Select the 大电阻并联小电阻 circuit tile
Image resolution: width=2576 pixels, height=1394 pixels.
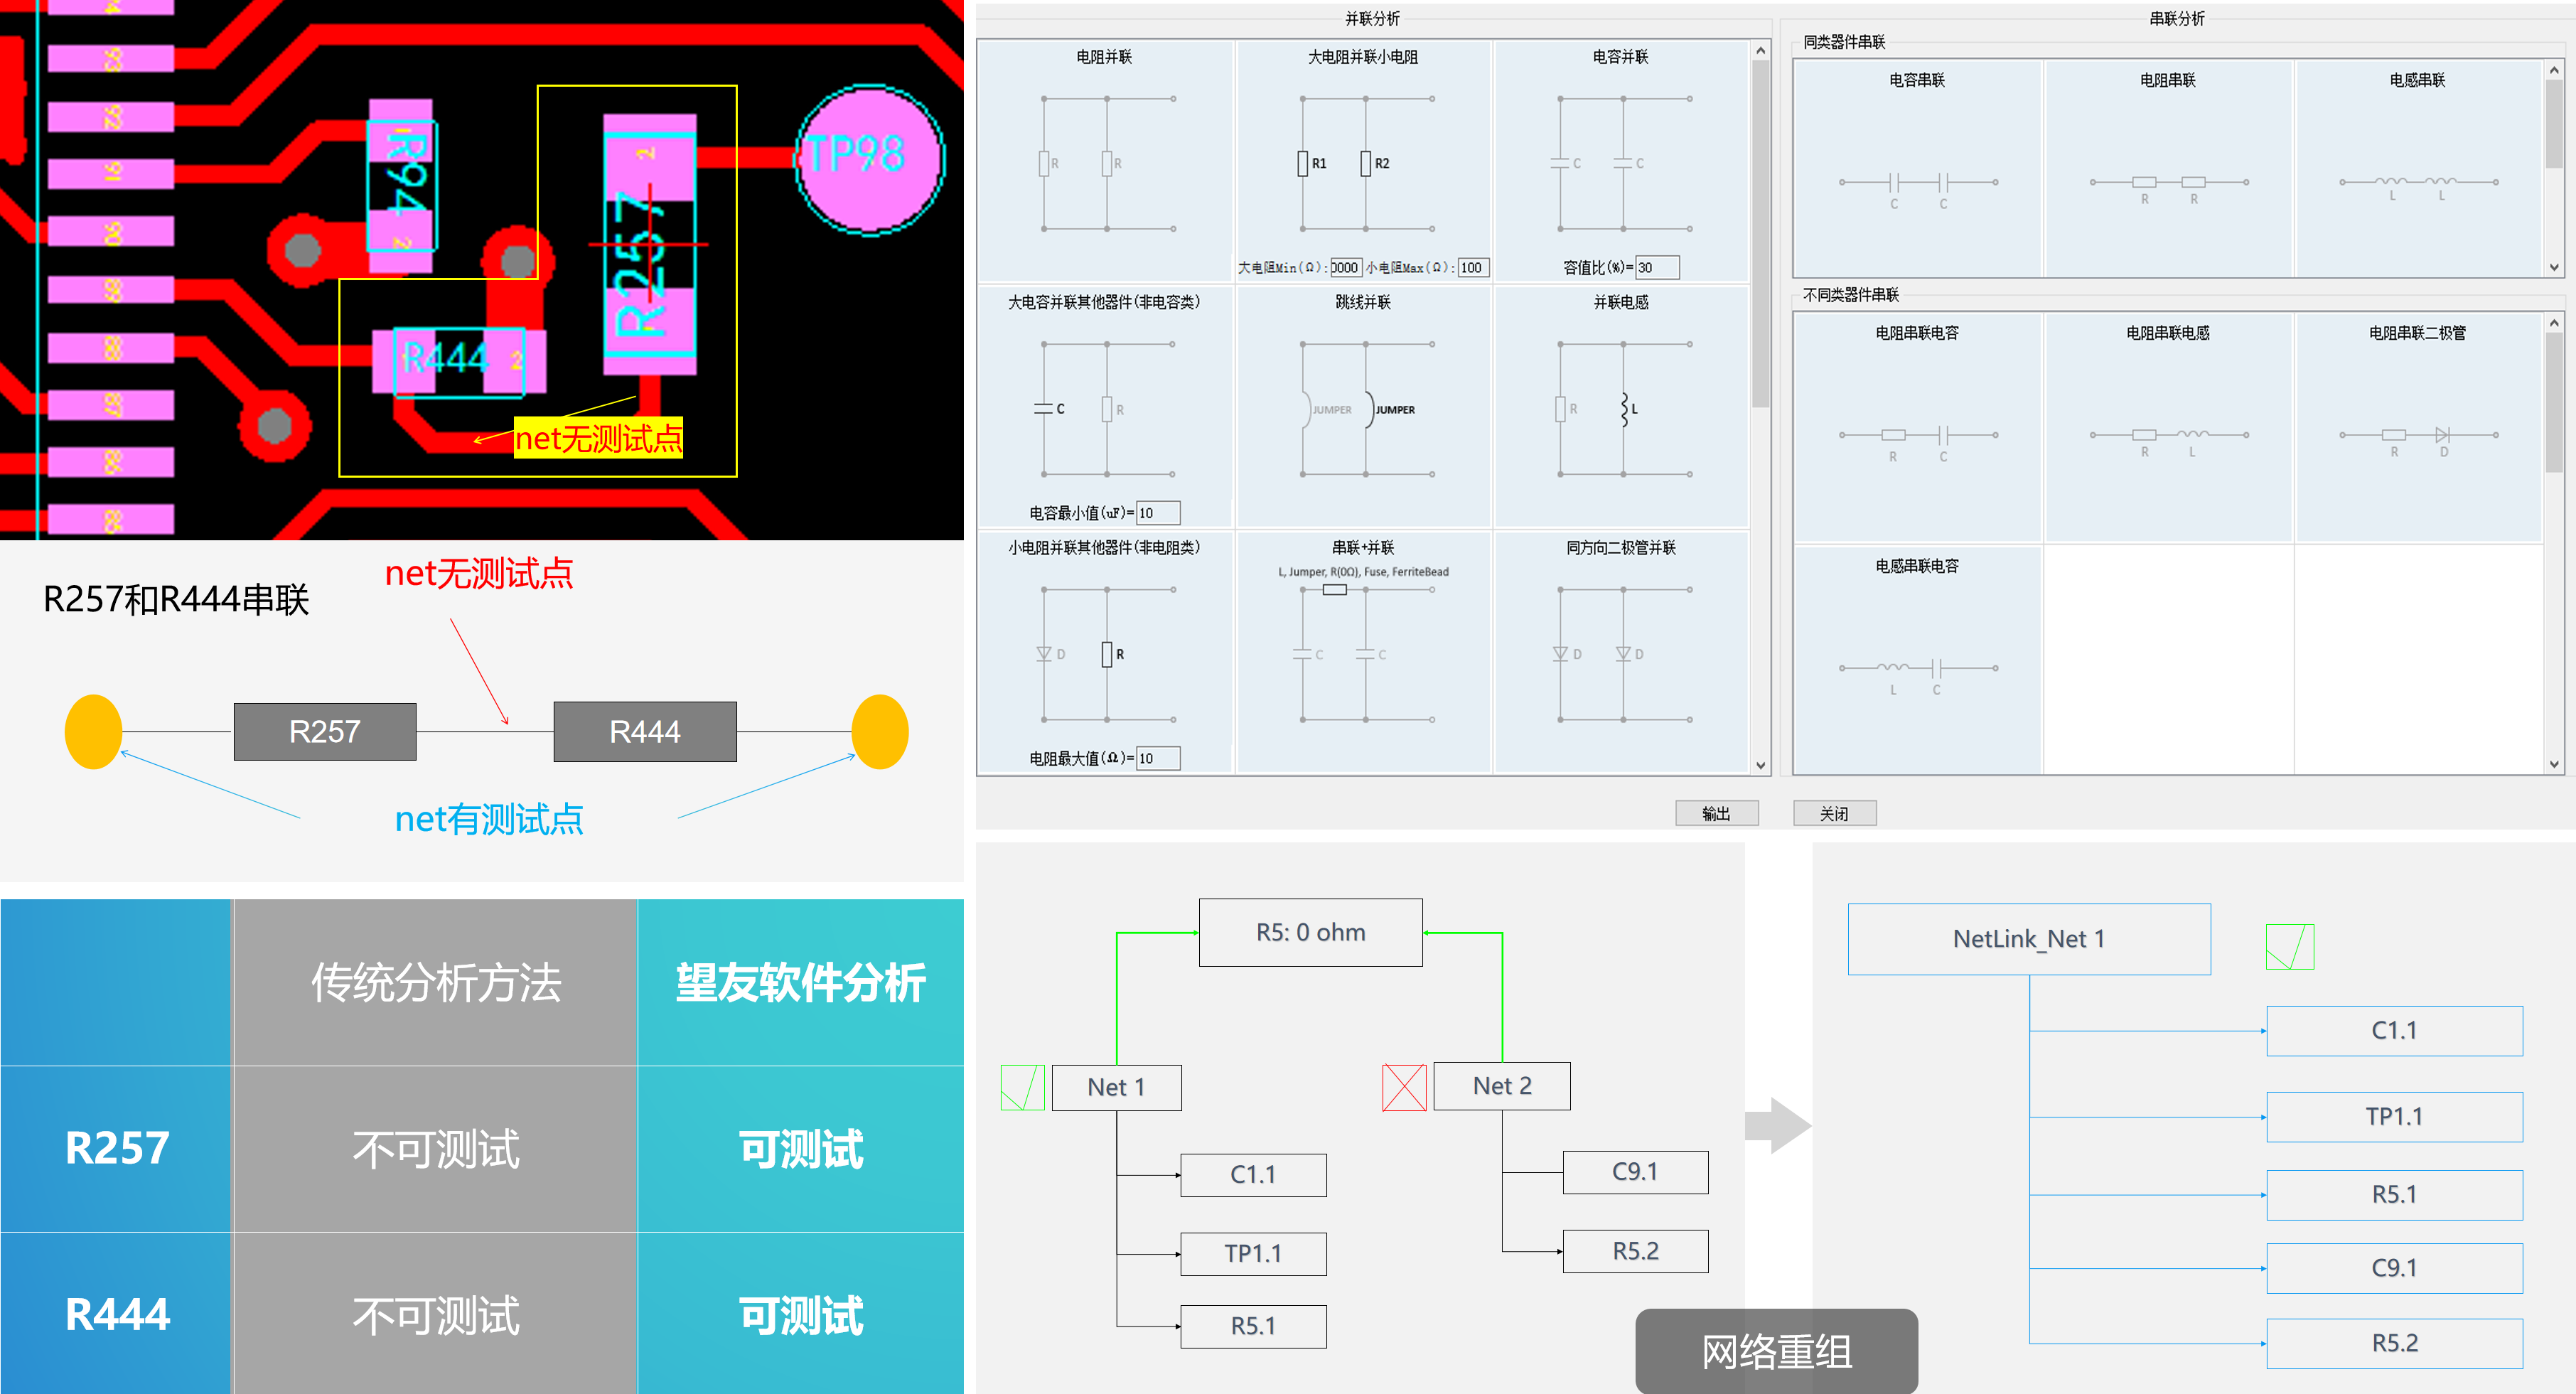point(1363,161)
